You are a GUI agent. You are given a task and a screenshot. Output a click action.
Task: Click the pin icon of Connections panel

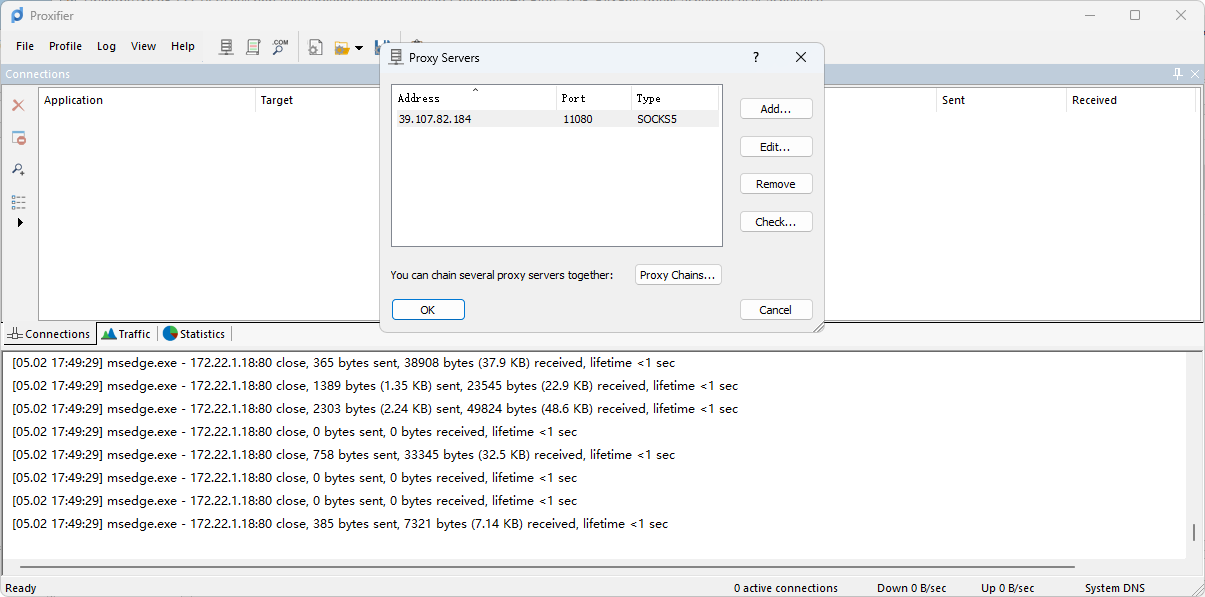1178,74
